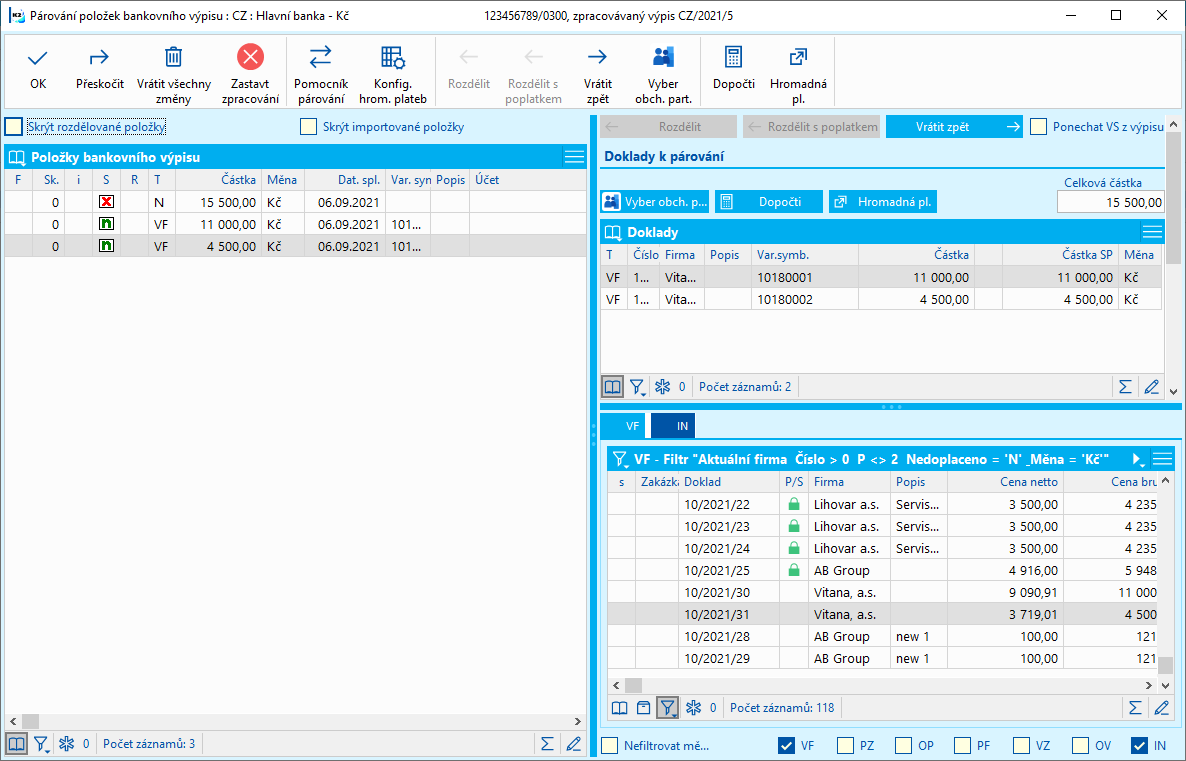
Task: Enable Skrýt rozdělované položky checkbox
Action: click(14, 127)
